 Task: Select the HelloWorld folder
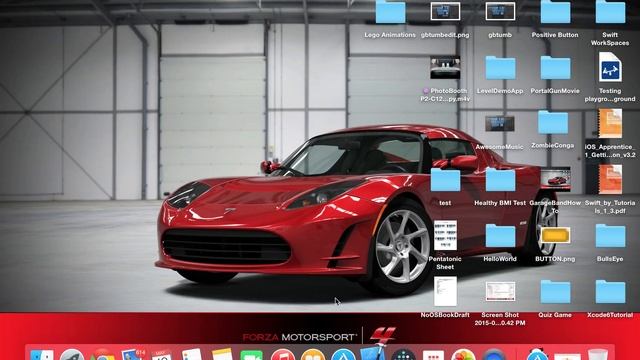coord(500,236)
